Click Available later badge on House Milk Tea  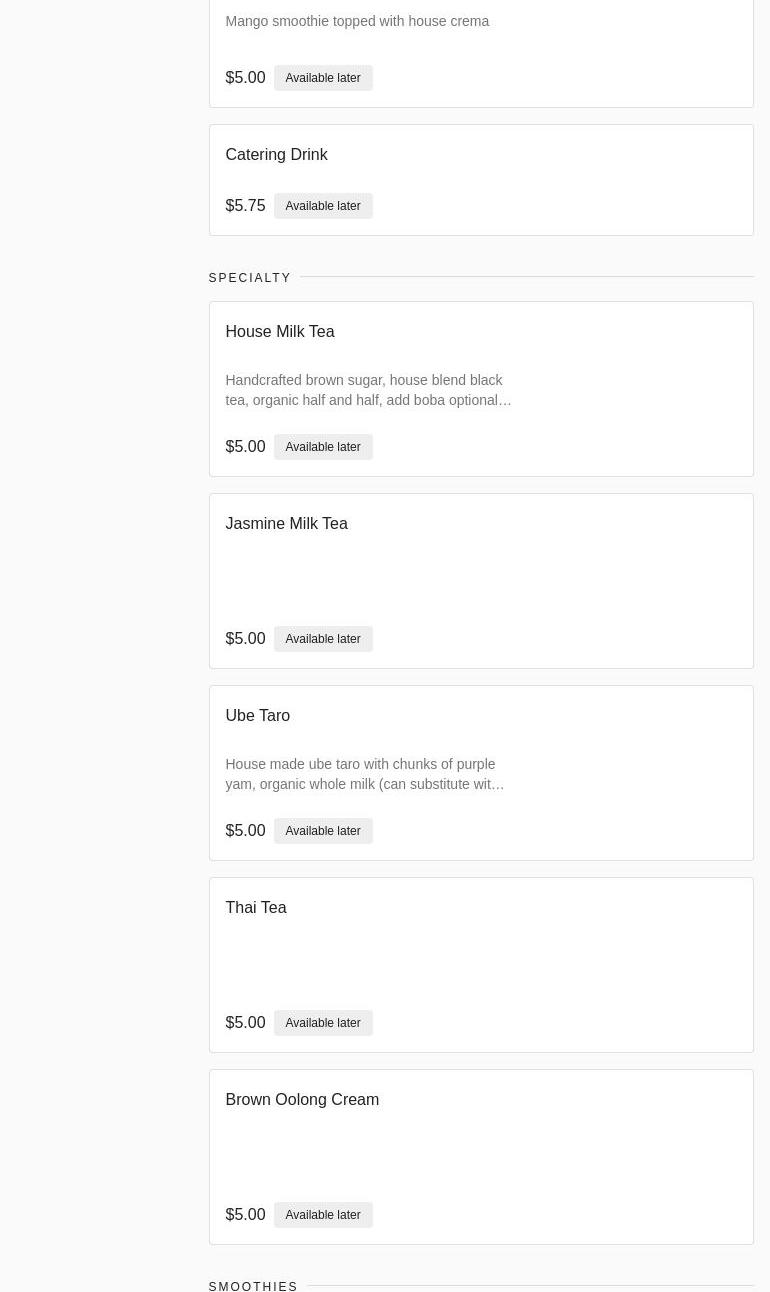coord(323,447)
